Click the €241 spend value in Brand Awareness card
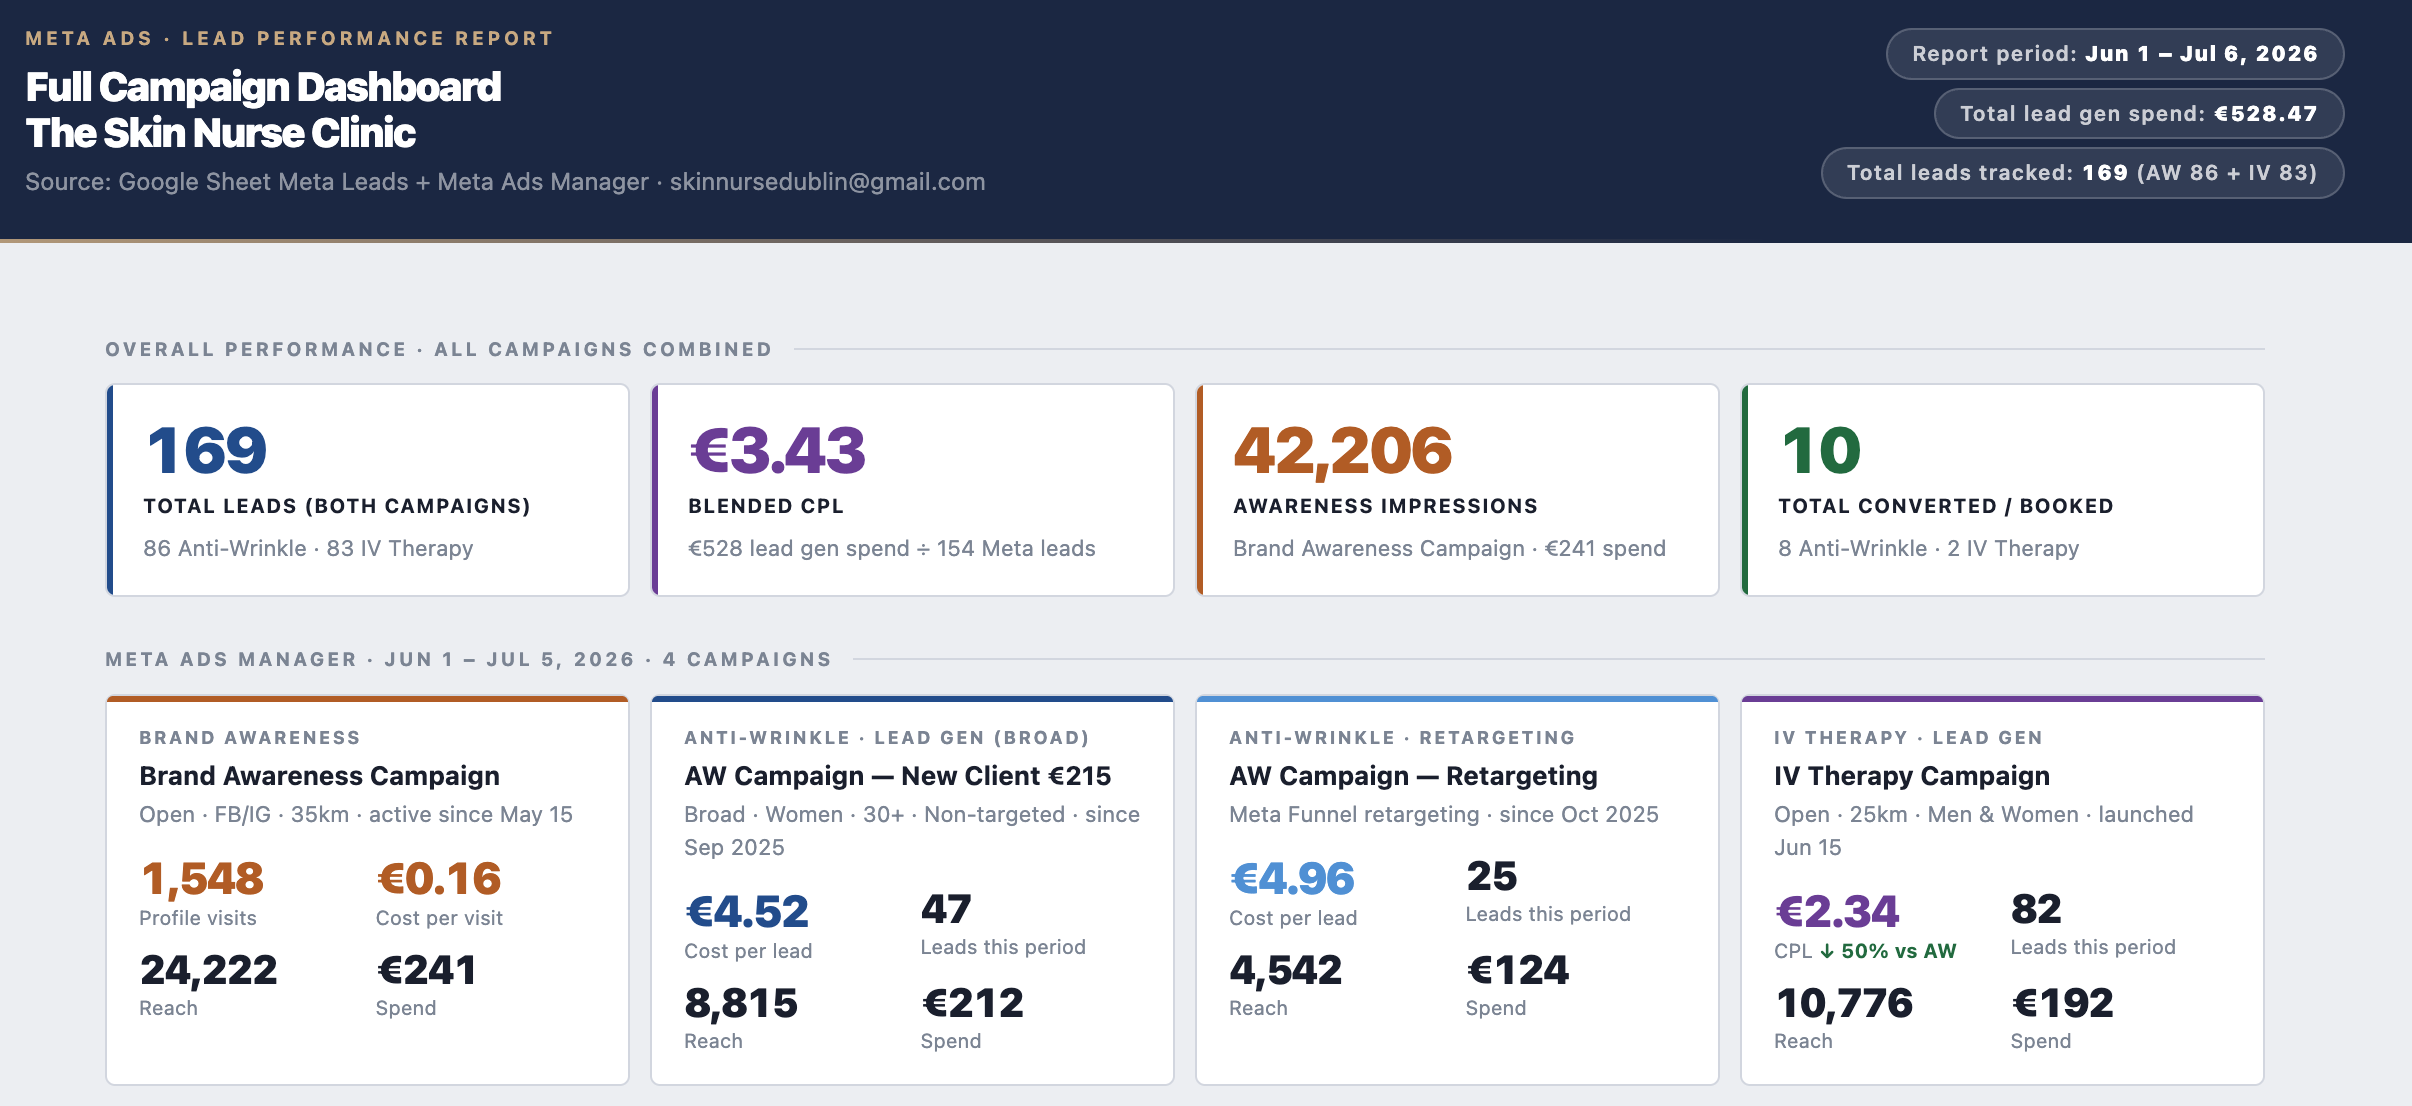Viewport: 2412px width, 1106px height. pyautogui.click(x=426, y=970)
